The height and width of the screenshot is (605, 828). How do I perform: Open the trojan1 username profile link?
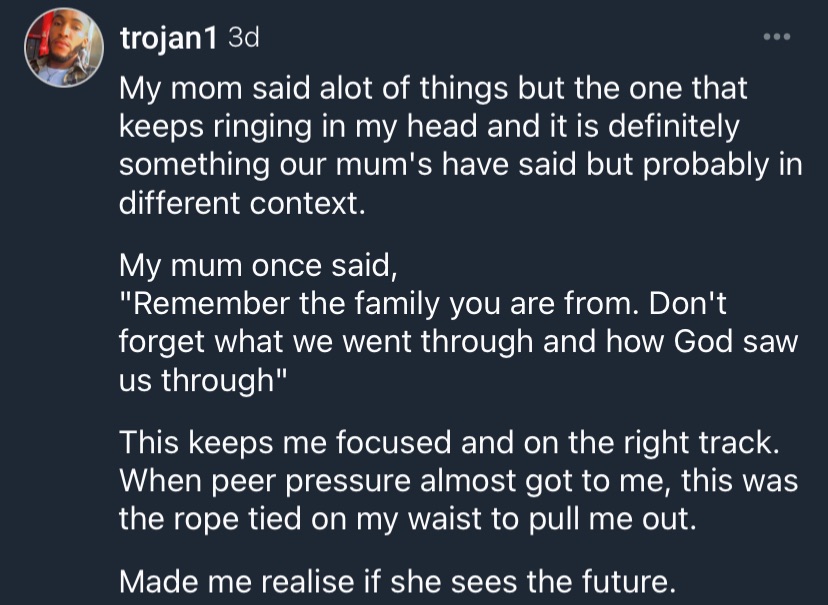click(x=168, y=39)
